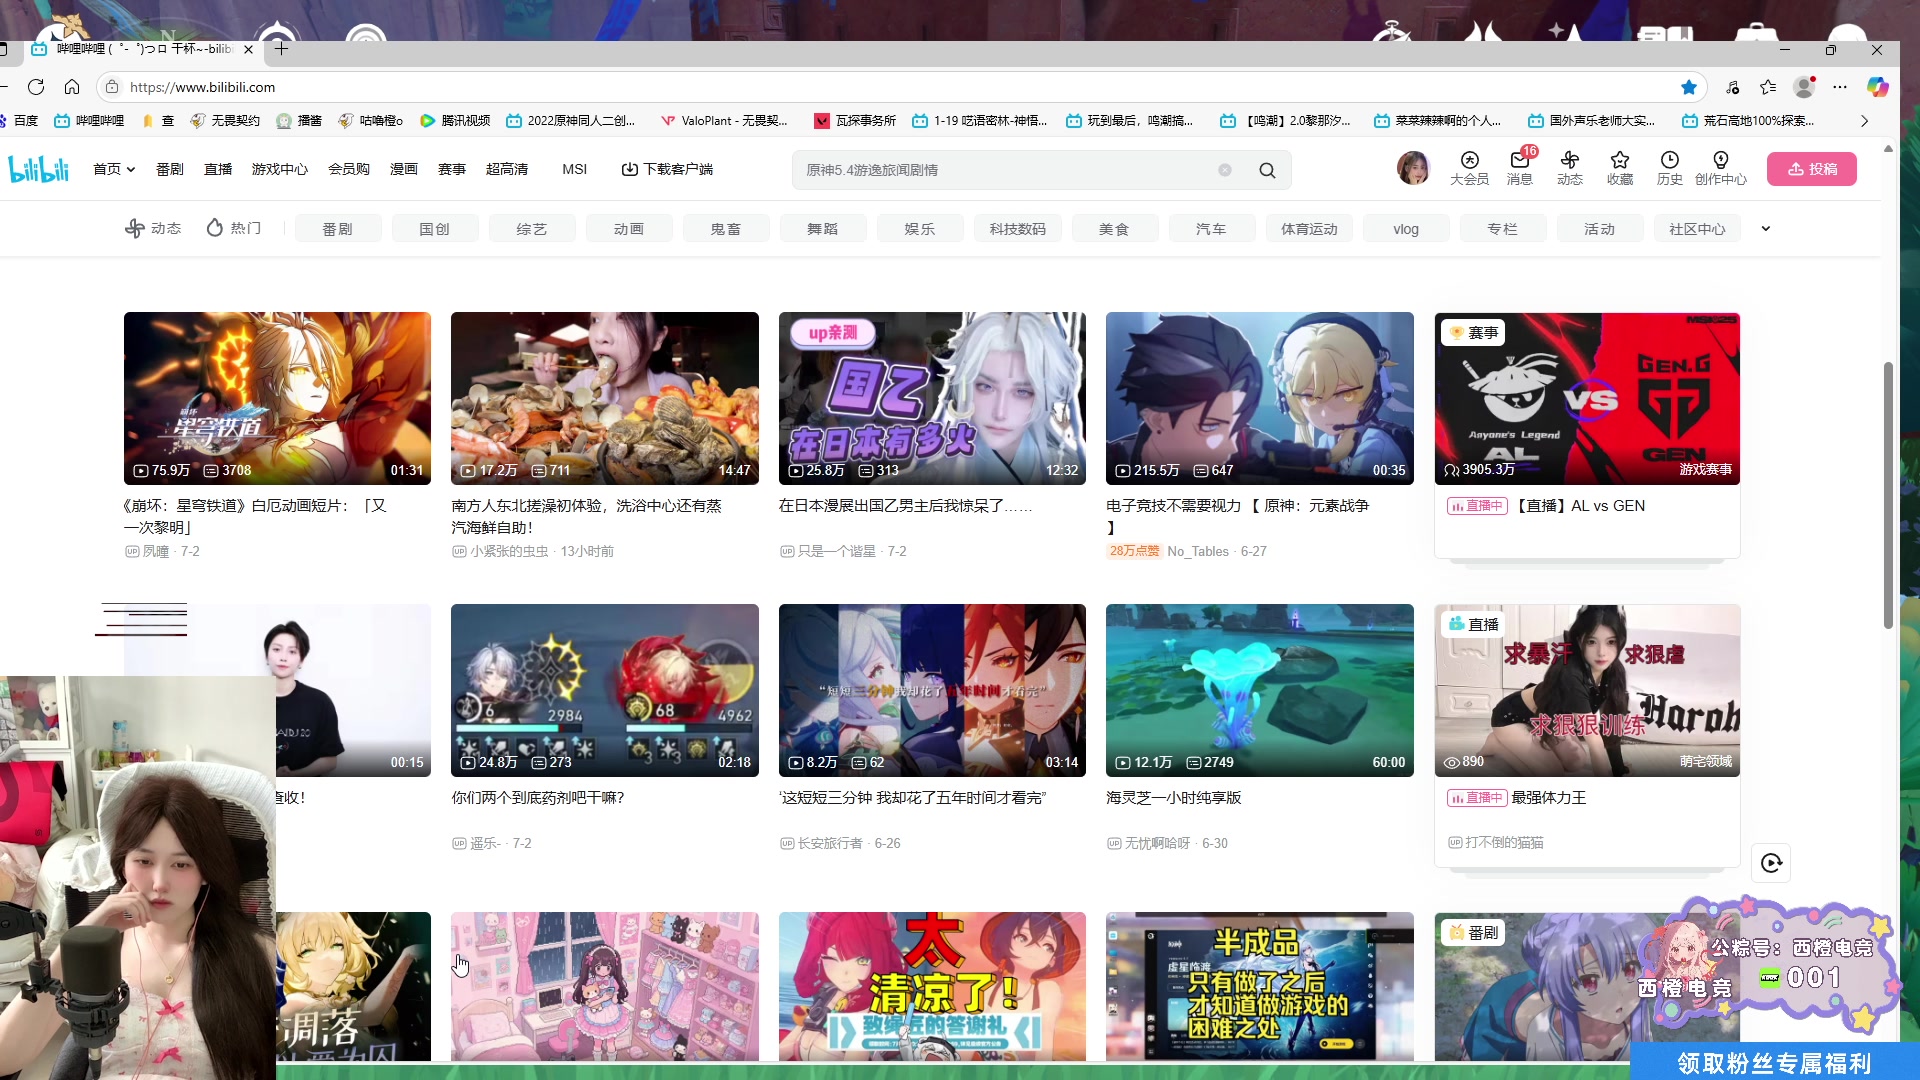Image resolution: width=1920 pixels, height=1080 pixels.
Task: Open the 动态 fan icon in header
Action: pos(1570,168)
